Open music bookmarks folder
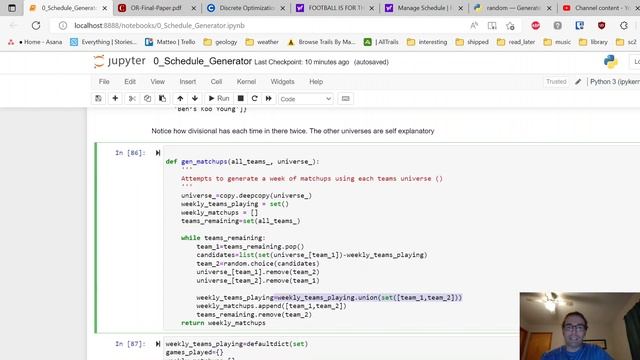The width and height of the screenshot is (640, 360). (558, 42)
